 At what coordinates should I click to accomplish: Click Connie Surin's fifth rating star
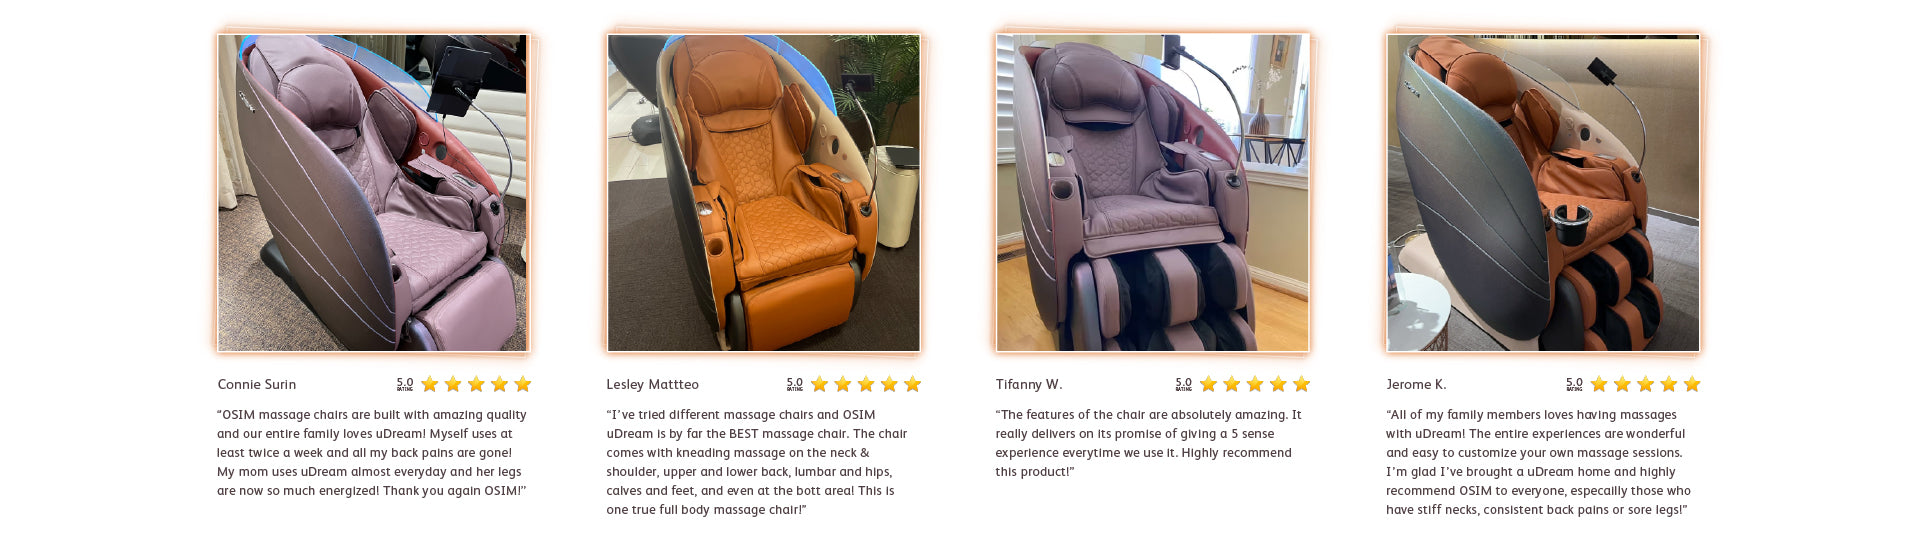522,384
